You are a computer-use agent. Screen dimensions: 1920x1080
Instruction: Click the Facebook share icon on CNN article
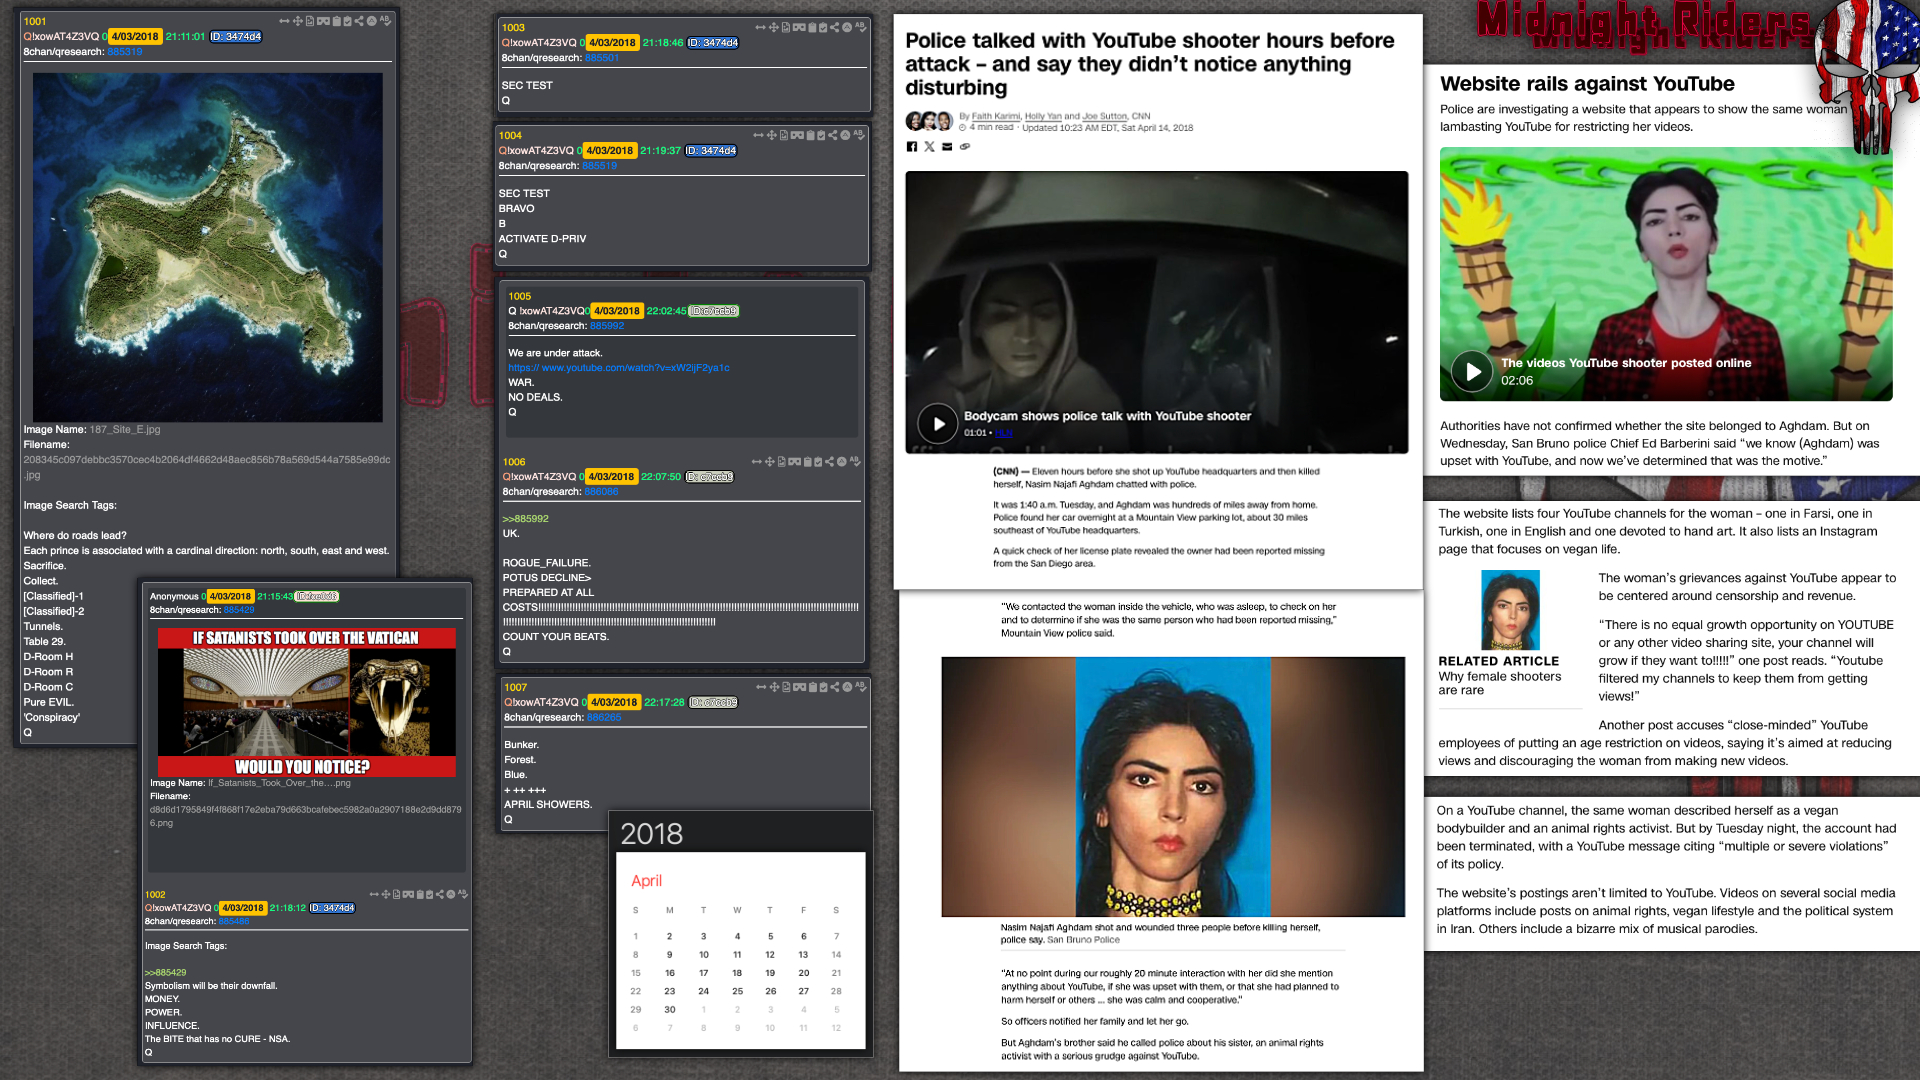point(911,147)
